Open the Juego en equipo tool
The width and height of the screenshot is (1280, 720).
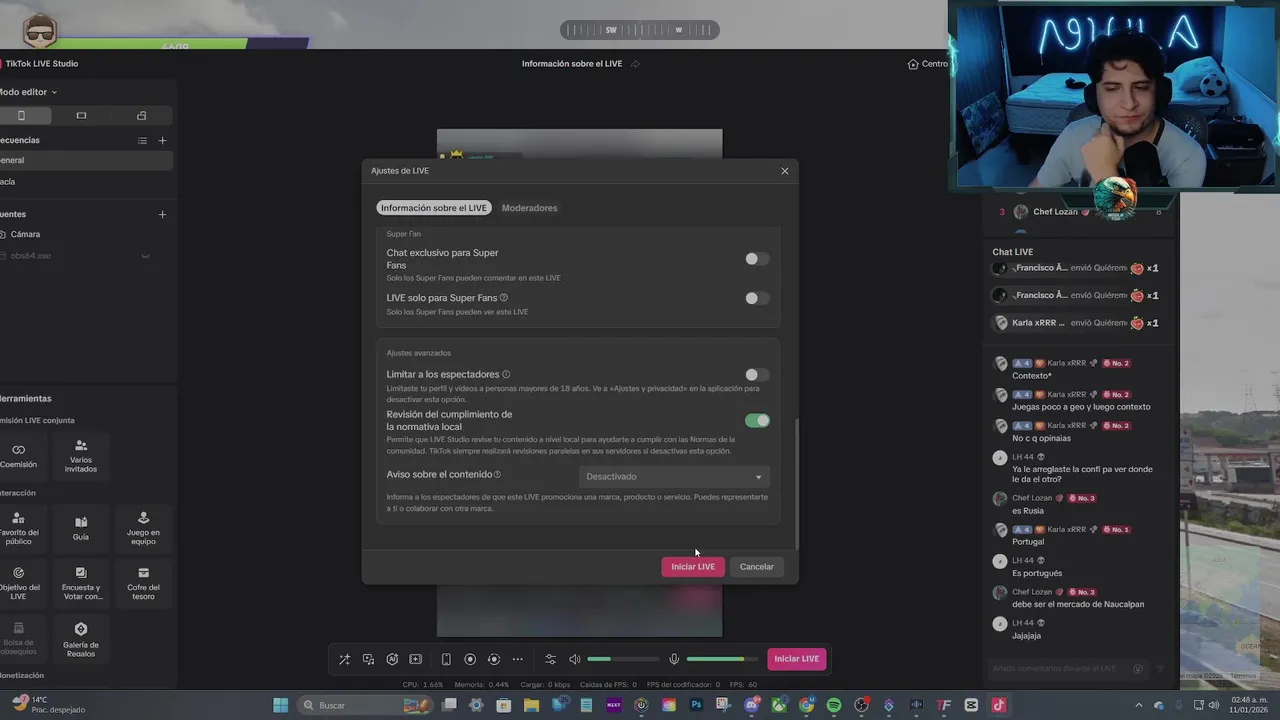coord(143,527)
